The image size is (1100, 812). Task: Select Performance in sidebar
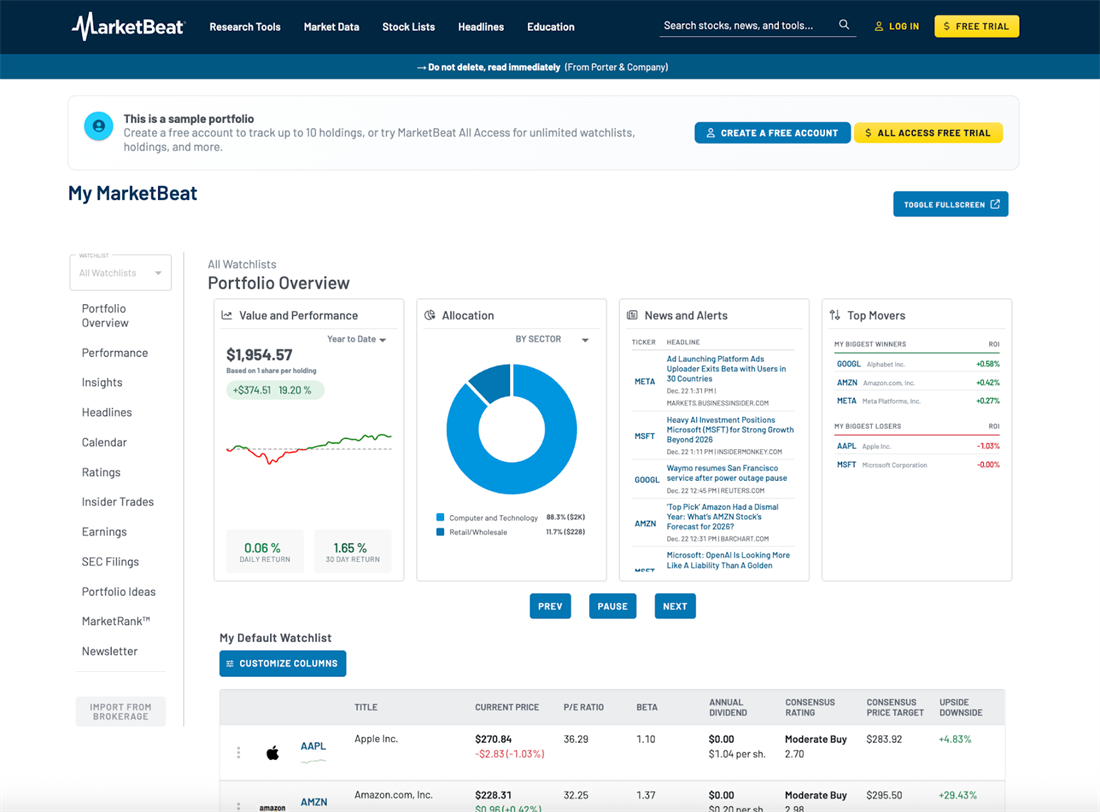(115, 352)
